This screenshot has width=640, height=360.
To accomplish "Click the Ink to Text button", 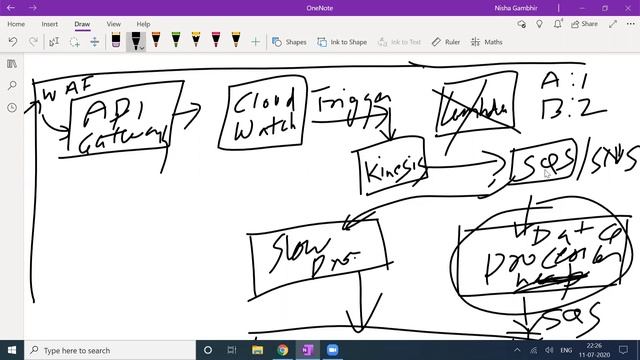I will [x=399, y=42].
